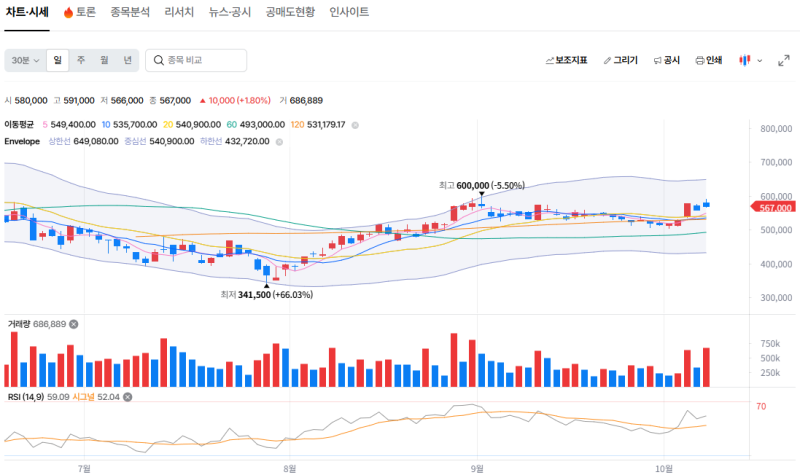Viewport: 800px width, 475px height.
Task: Switch to the 인사이트 tab
Action: click(x=349, y=12)
